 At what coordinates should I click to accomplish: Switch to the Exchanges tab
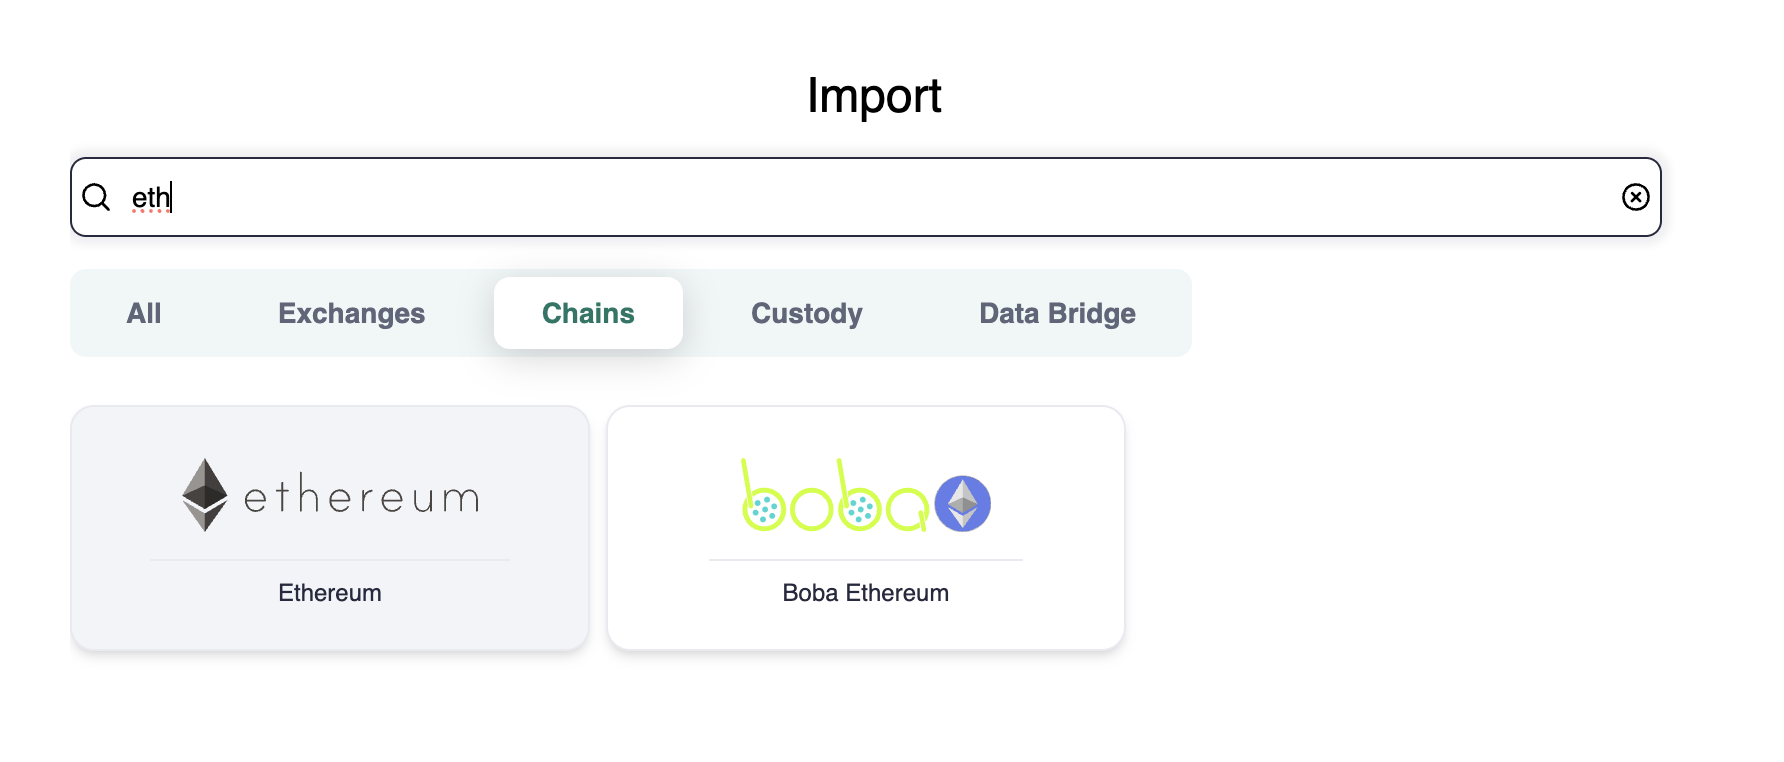point(351,313)
